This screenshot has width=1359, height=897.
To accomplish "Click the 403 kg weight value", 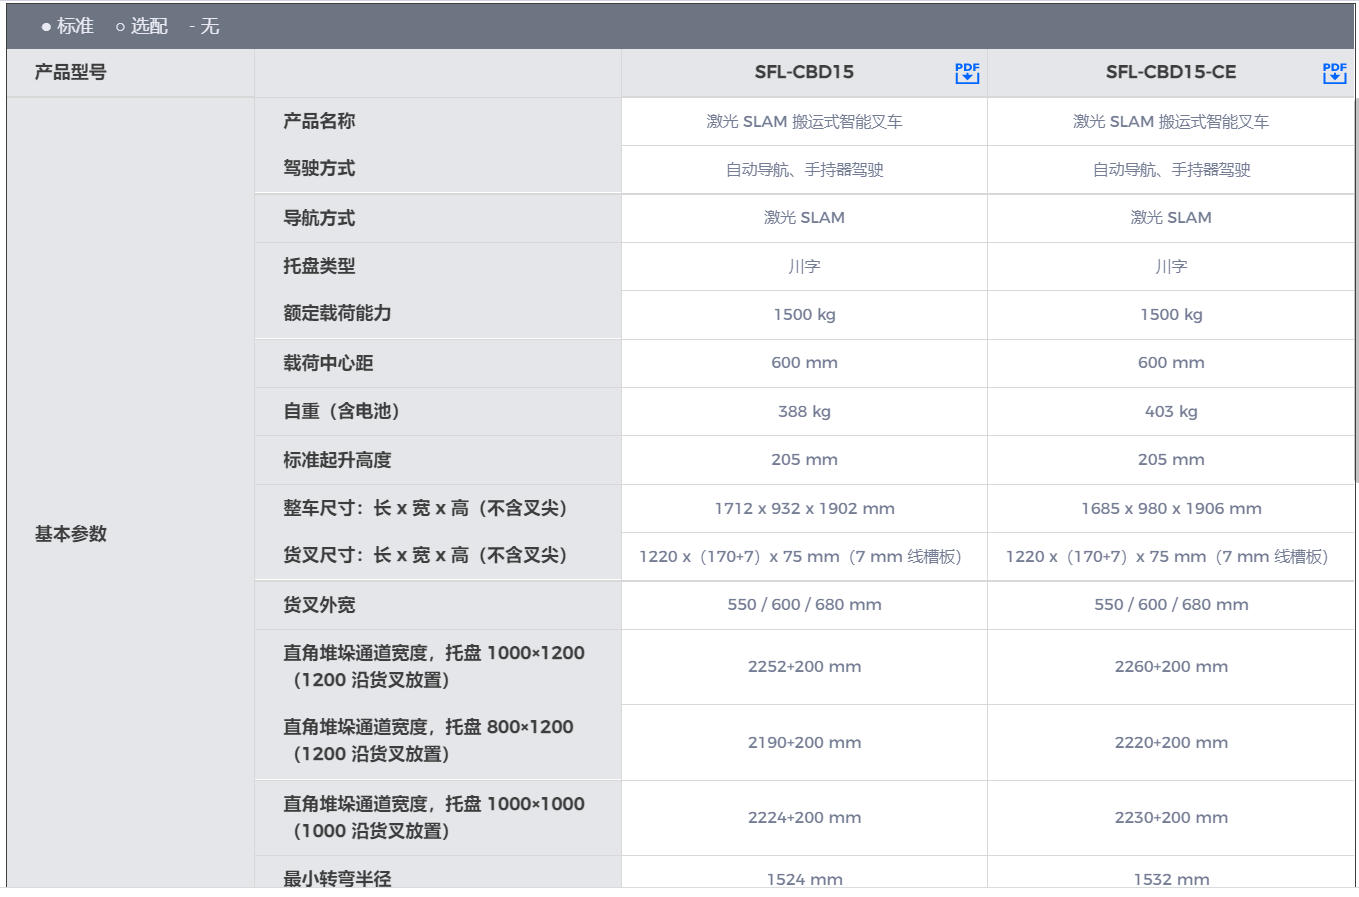I will pos(1171,411).
